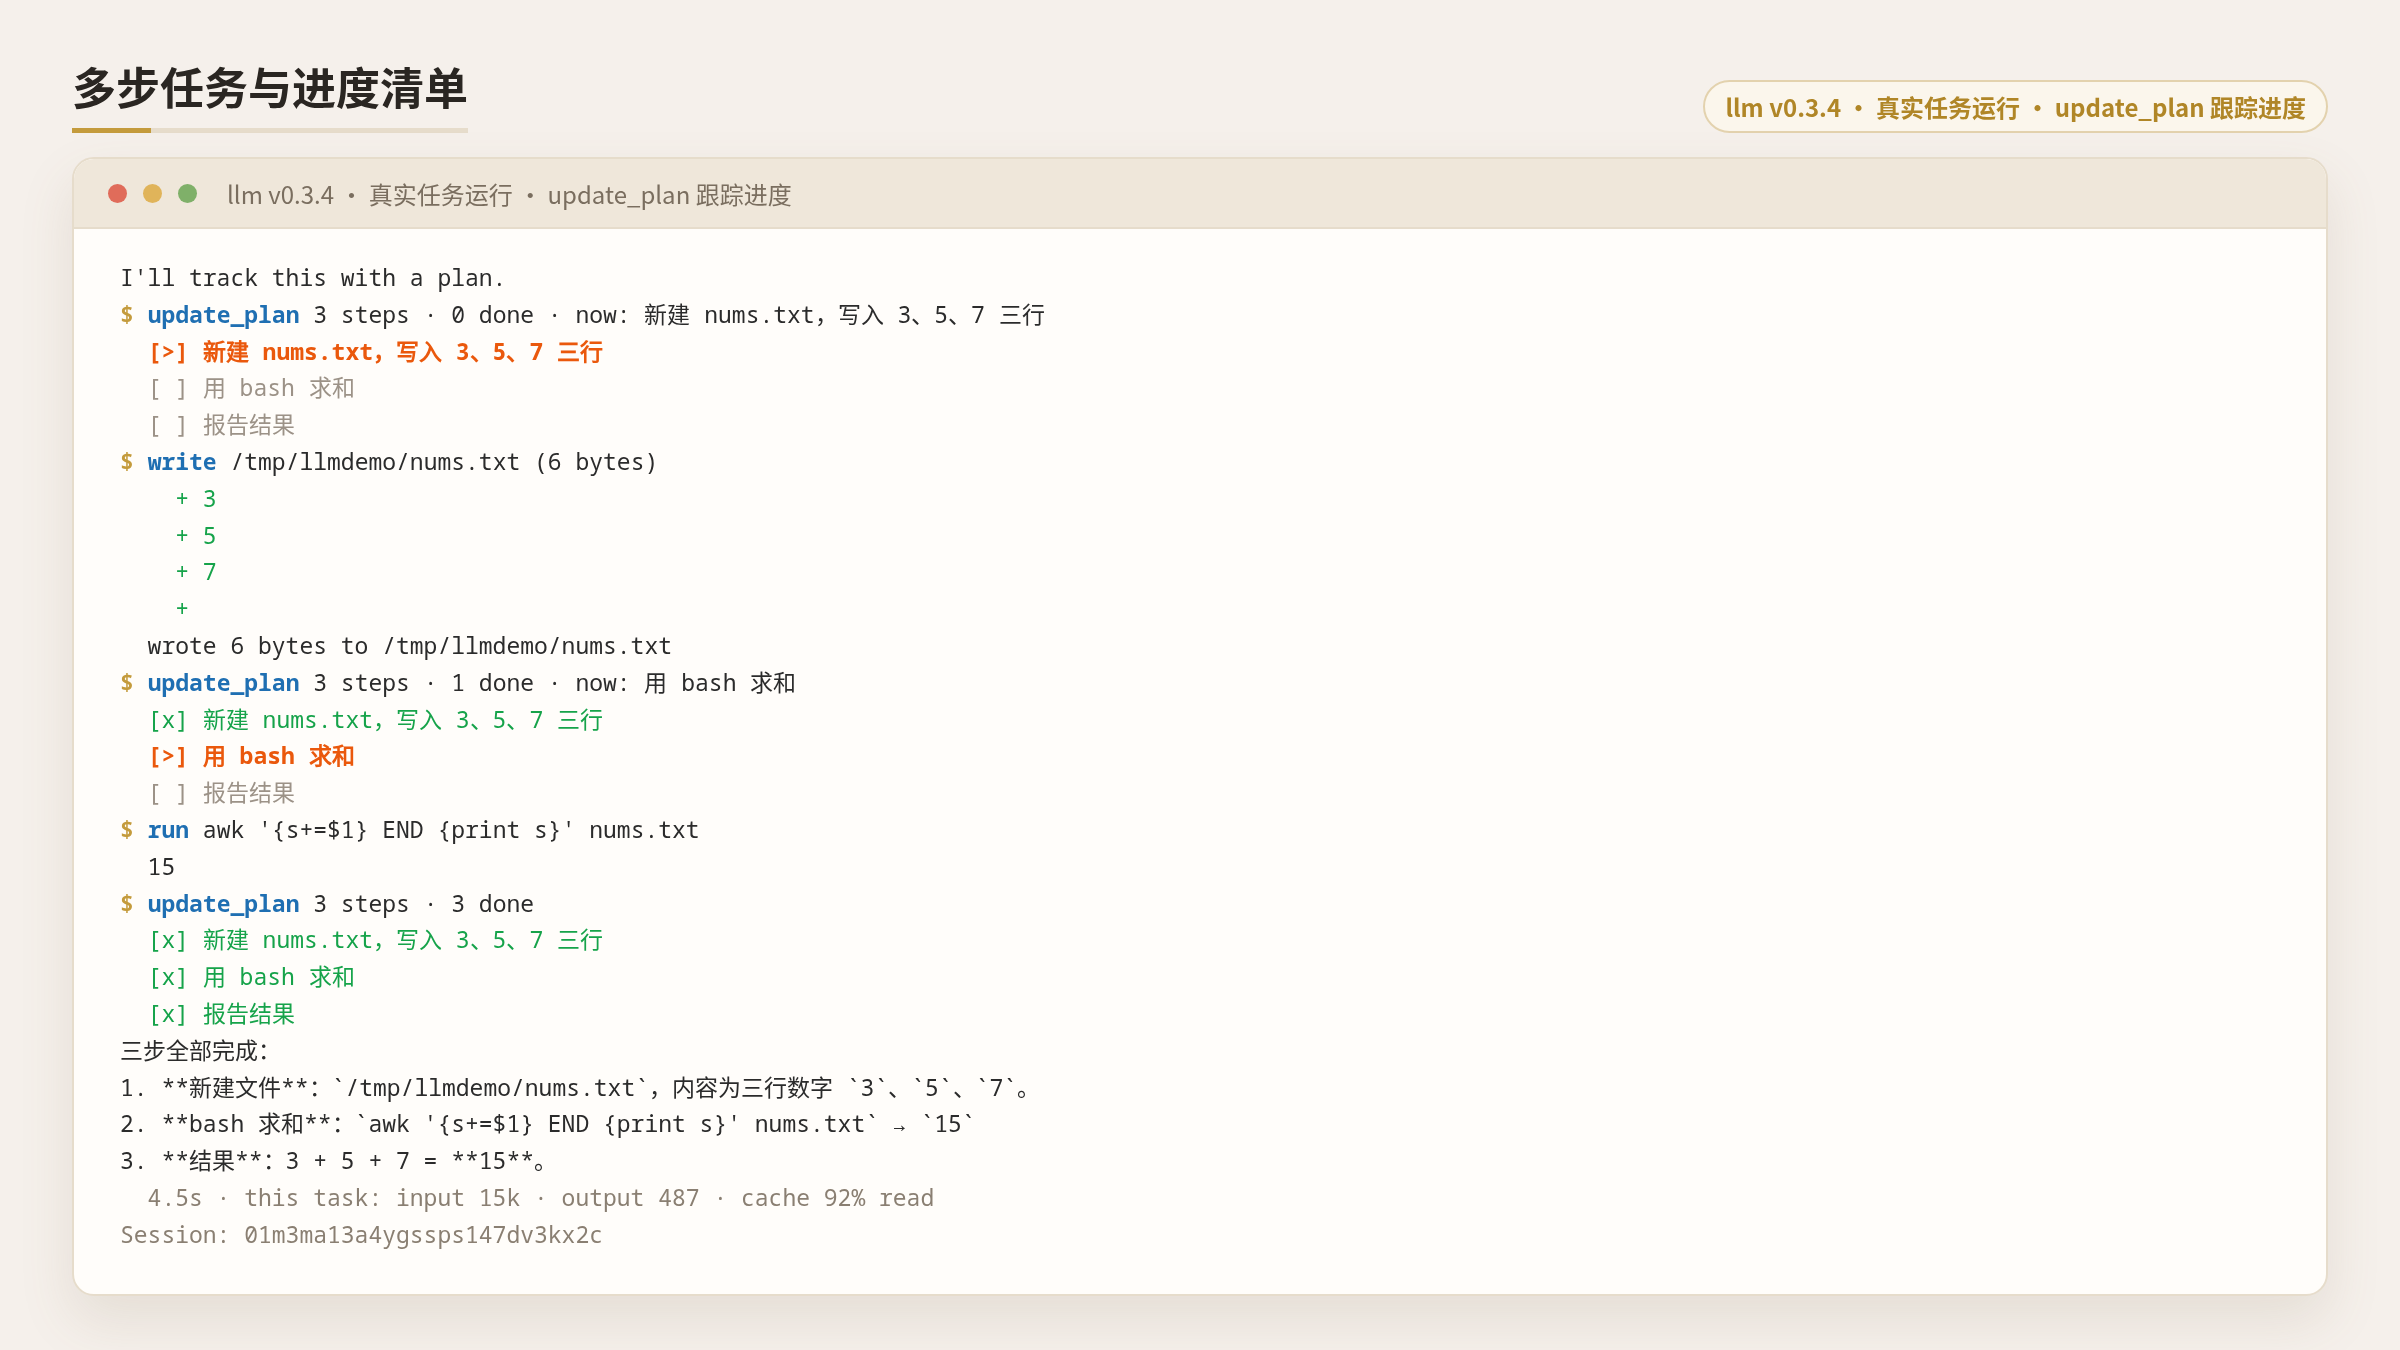
Task: Click the orange in-progress step 用 bash 求和
Action: 252,756
